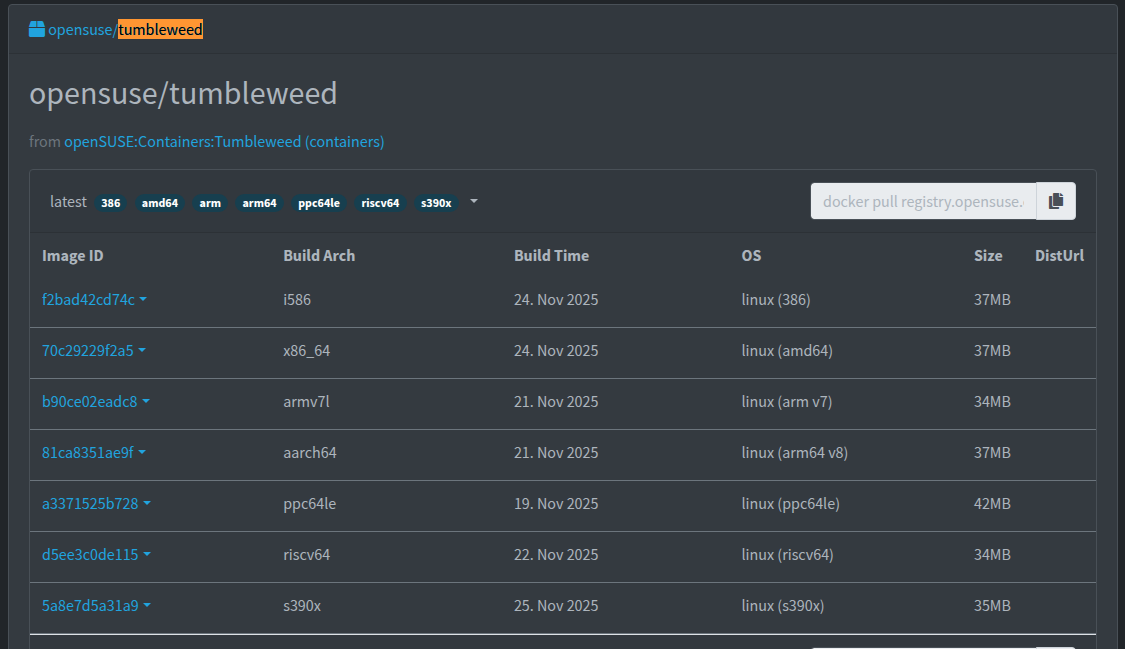The height and width of the screenshot is (649, 1125).
Task: Click the highlighted tumbleweed breadcrumb link
Action: [x=160, y=30]
